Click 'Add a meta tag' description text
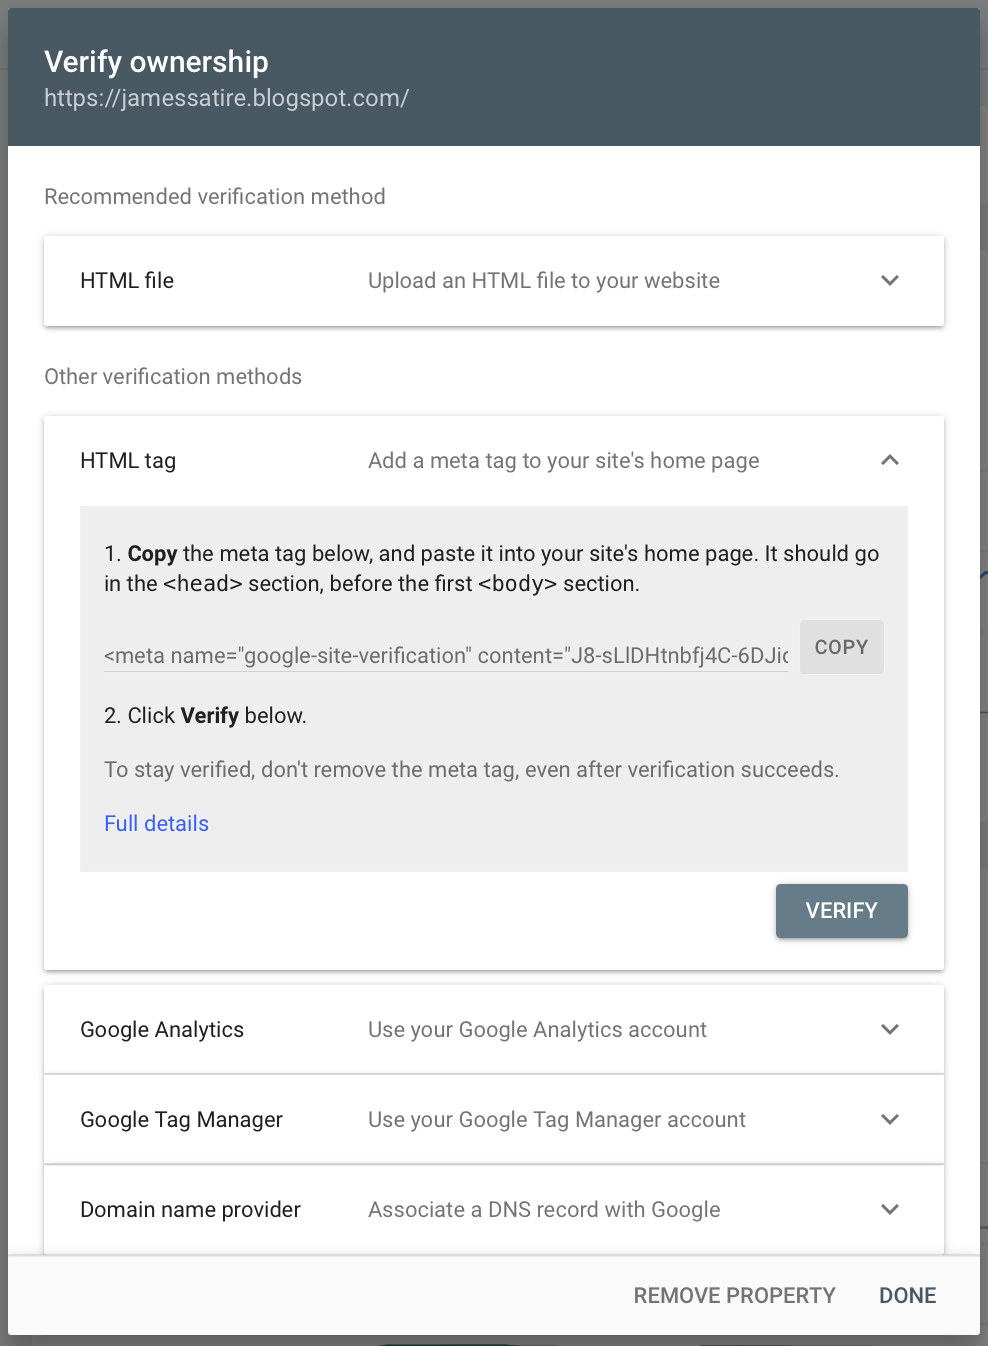This screenshot has height=1346, width=988. pos(563,461)
